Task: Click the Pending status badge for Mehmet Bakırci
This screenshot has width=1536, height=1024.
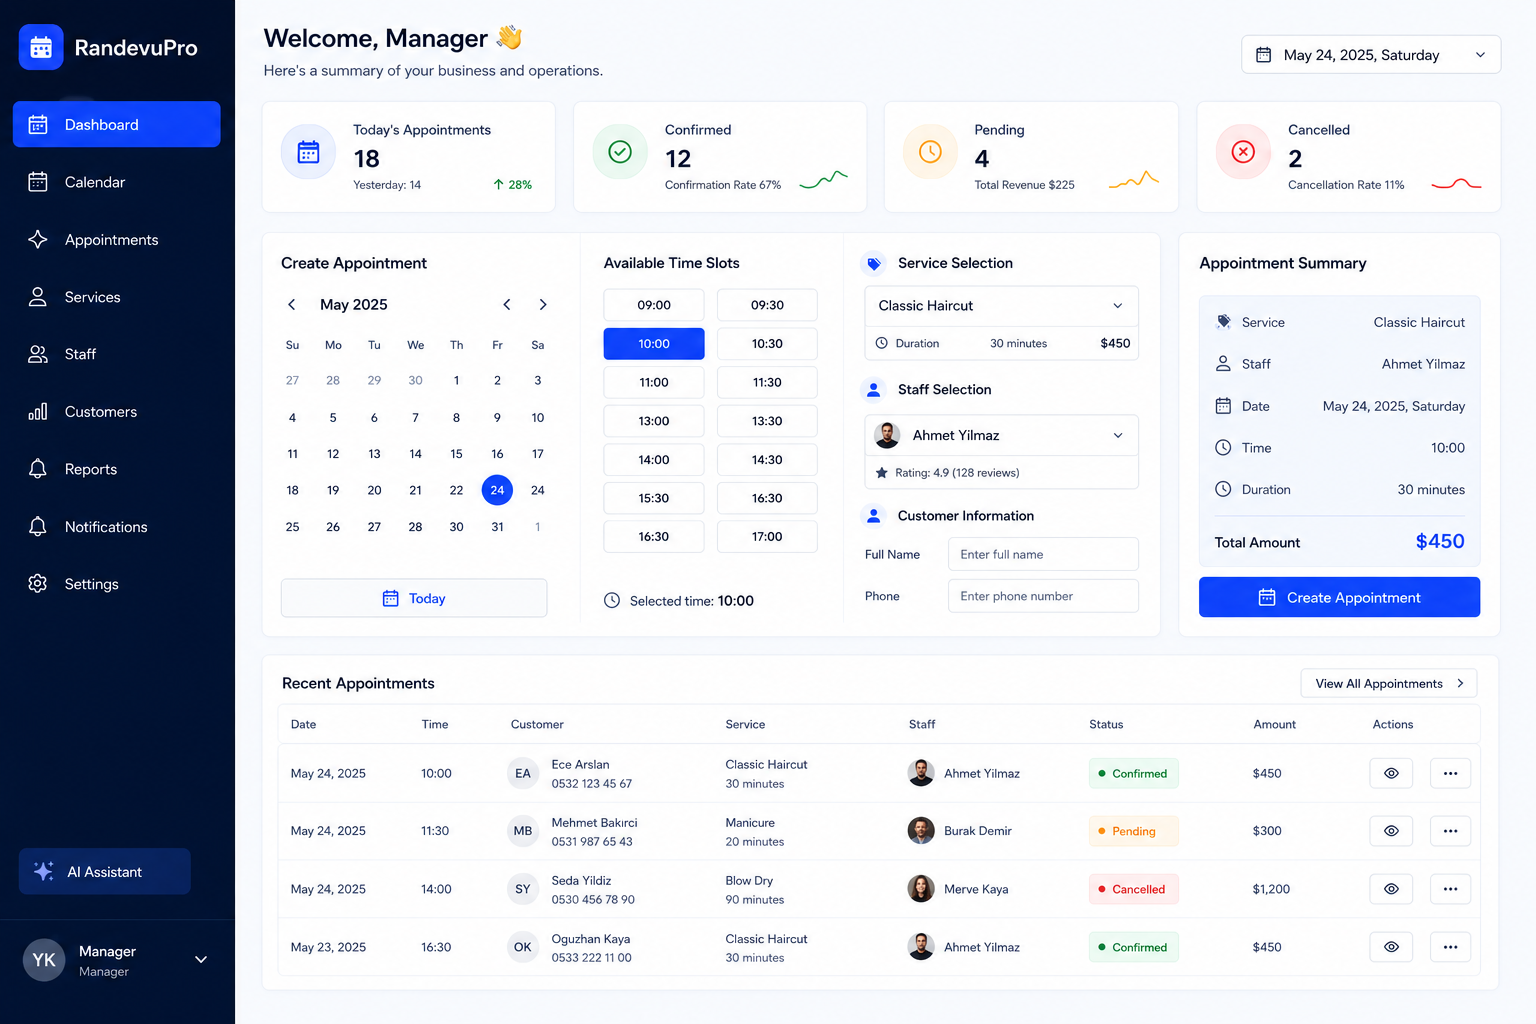Action: (x=1133, y=831)
